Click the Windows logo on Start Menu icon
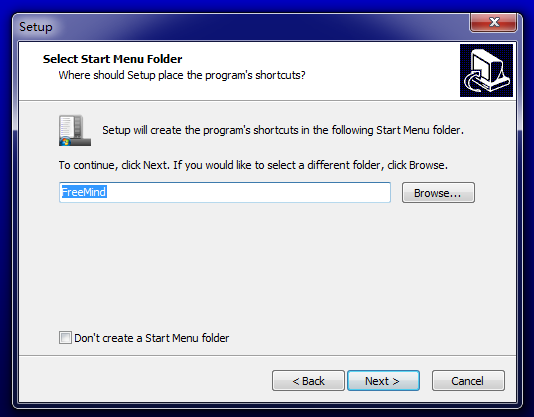Screen dimensions: 534x417 65,141
